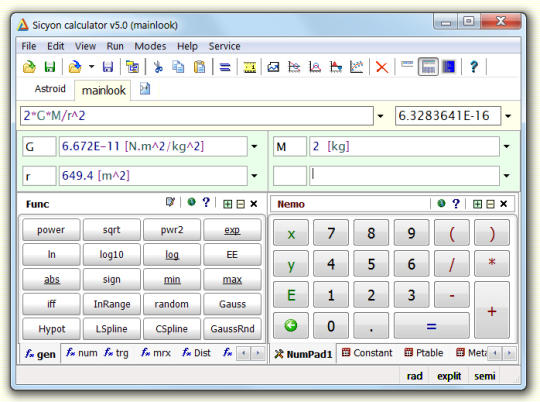This screenshot has height=402, width=540.
Task: Click the blue question mark help icon
Action: coord(474,66)
